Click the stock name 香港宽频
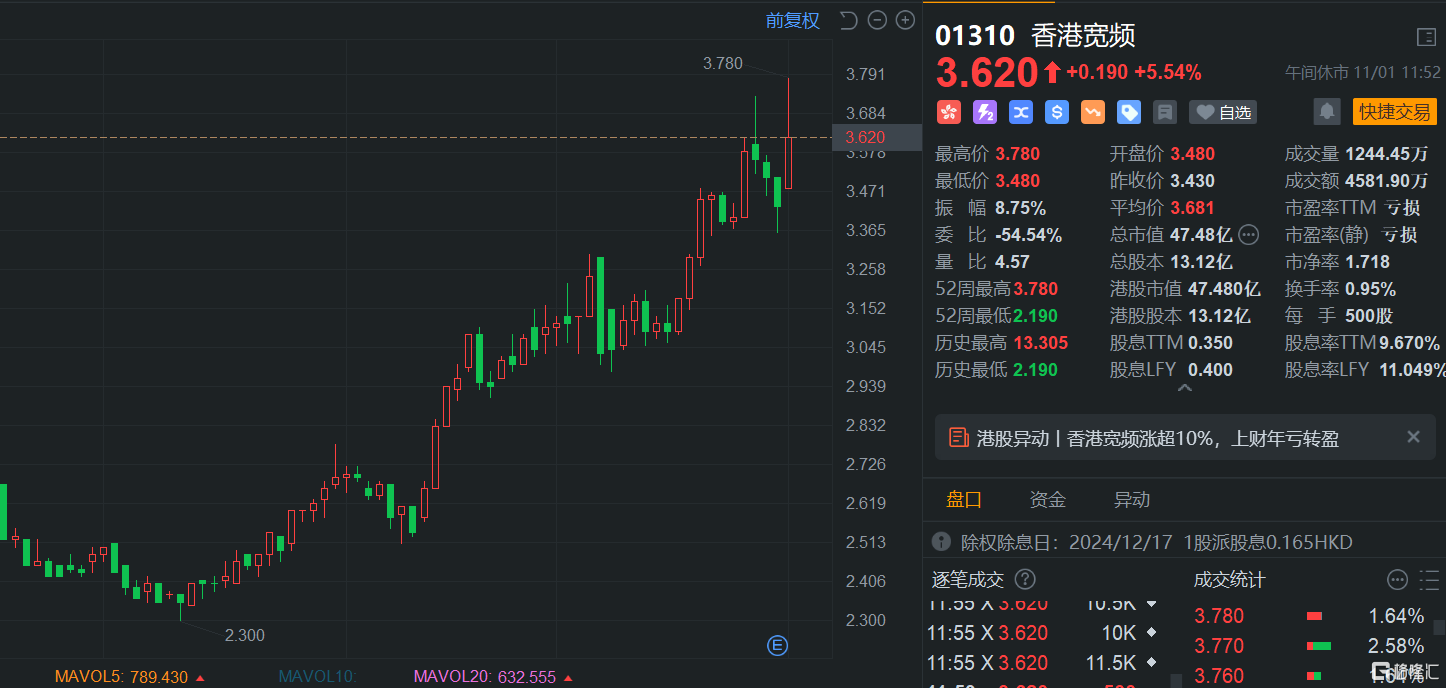Screen dimensions: 1446x688 point(1084,36)
